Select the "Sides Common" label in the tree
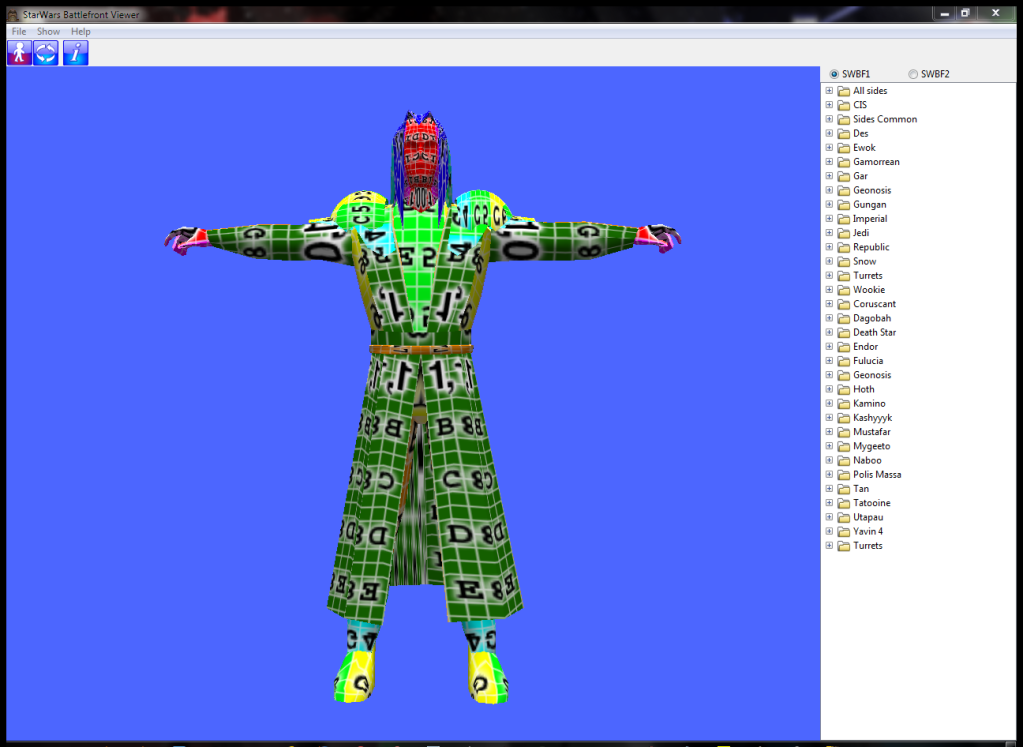The image size is (1023, 747). coord(885,119)
